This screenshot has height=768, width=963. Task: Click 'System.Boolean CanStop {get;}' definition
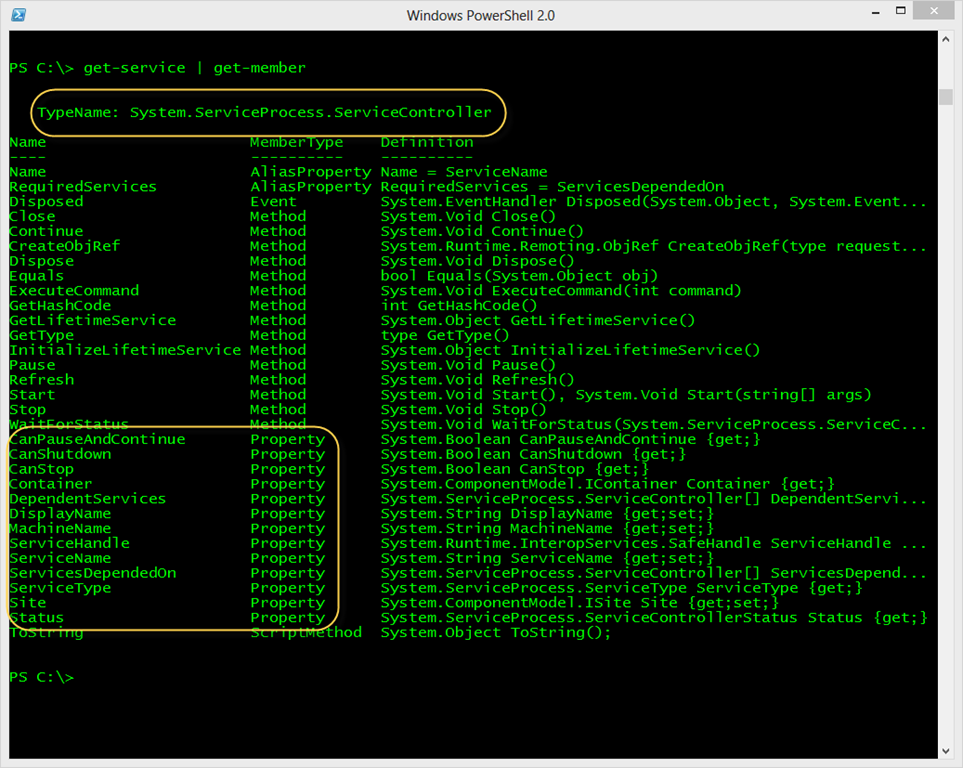[x=515, y=469]
